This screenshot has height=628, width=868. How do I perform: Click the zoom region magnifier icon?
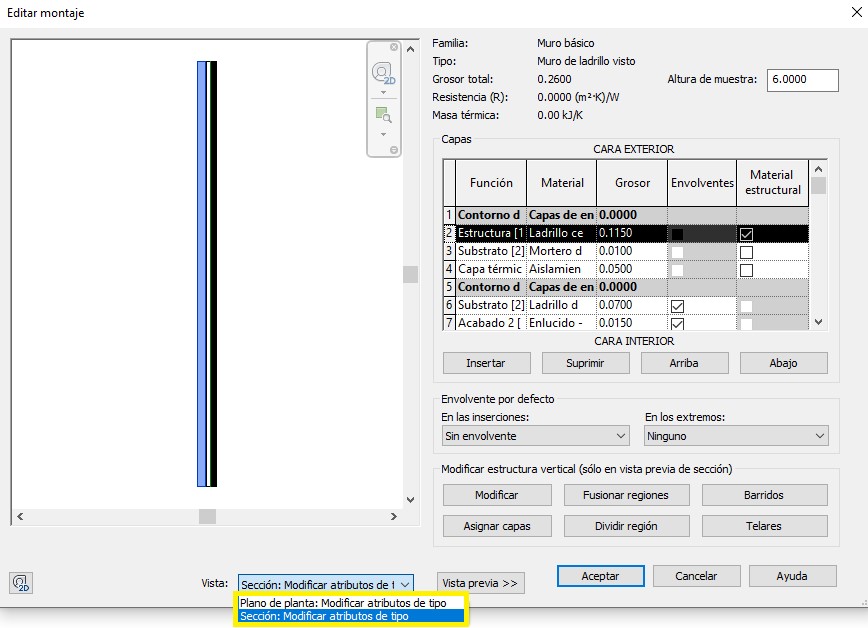tap(383, 114)
